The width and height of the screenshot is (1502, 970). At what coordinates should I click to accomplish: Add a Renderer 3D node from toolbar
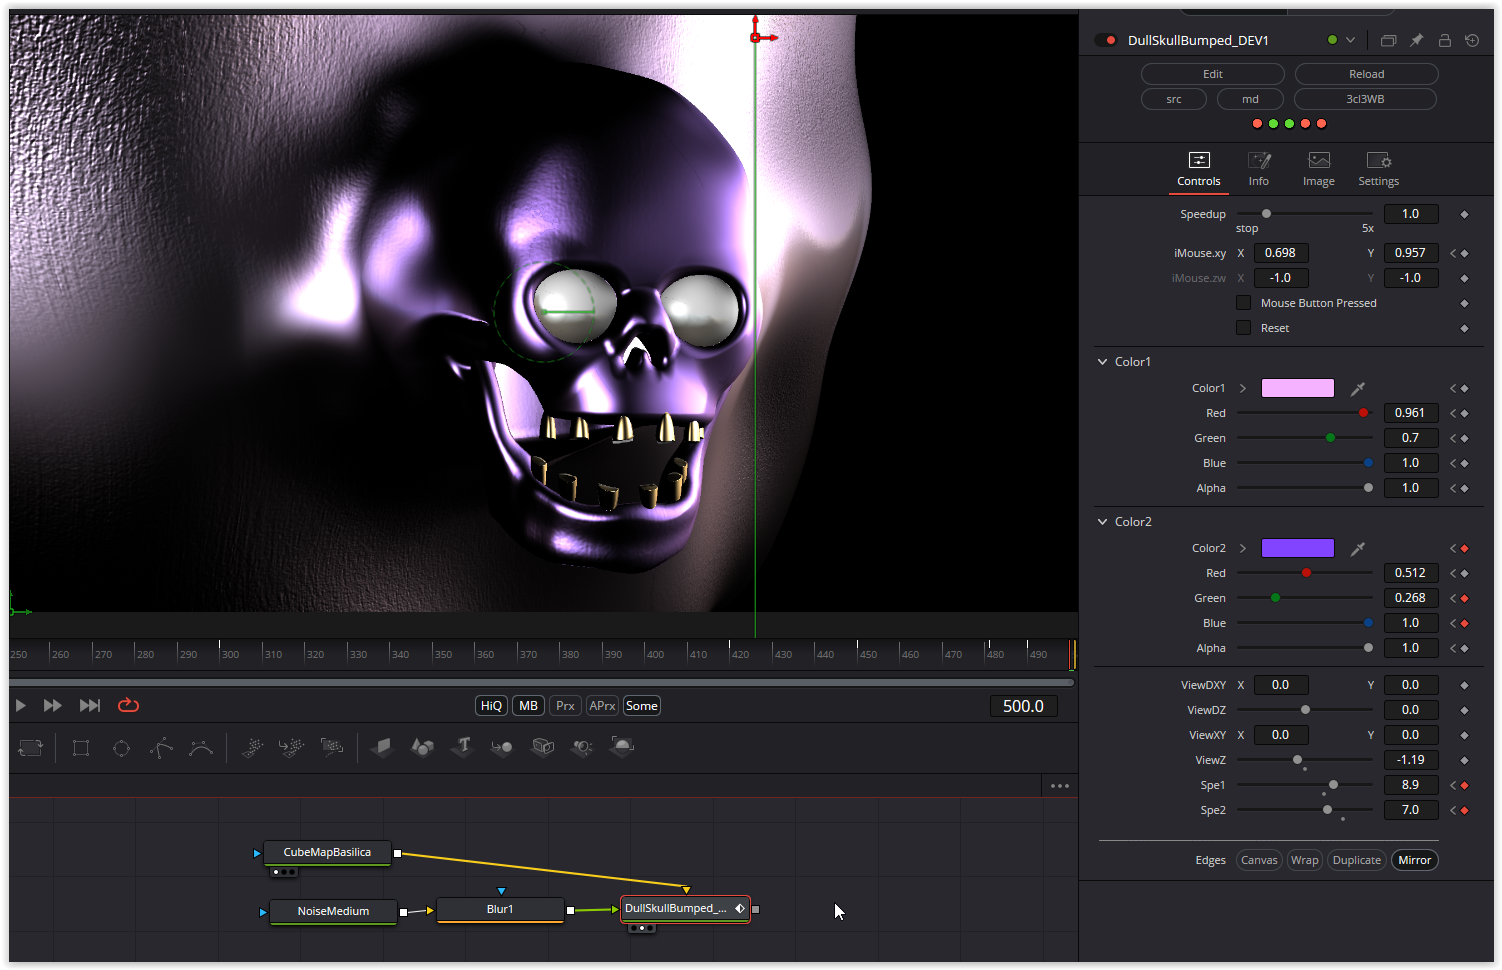pos(622,747)
